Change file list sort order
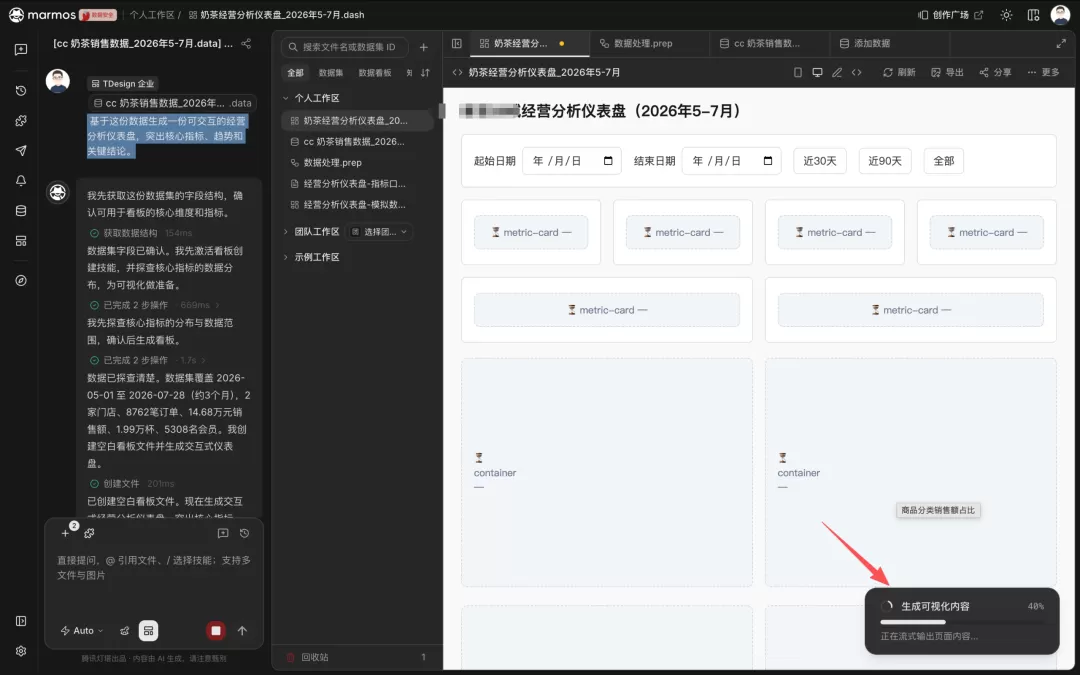The image size is (1080, 675). click(425, 72)
